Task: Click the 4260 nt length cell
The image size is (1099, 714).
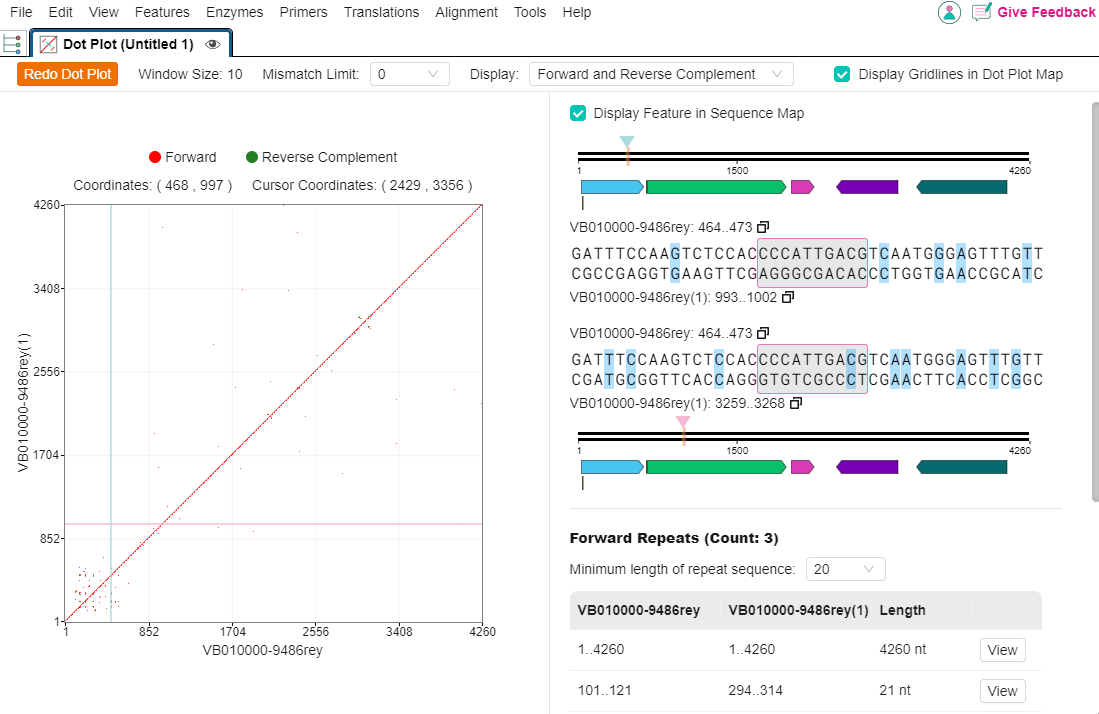Action: click(902, 650)
